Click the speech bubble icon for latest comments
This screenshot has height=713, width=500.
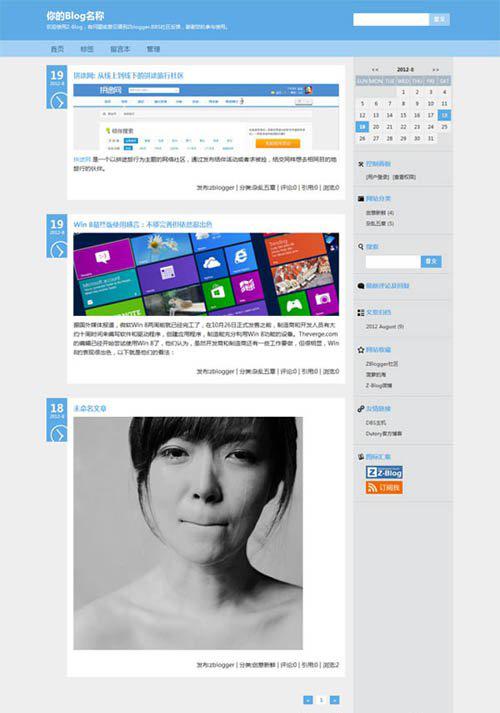click(361, 286)
